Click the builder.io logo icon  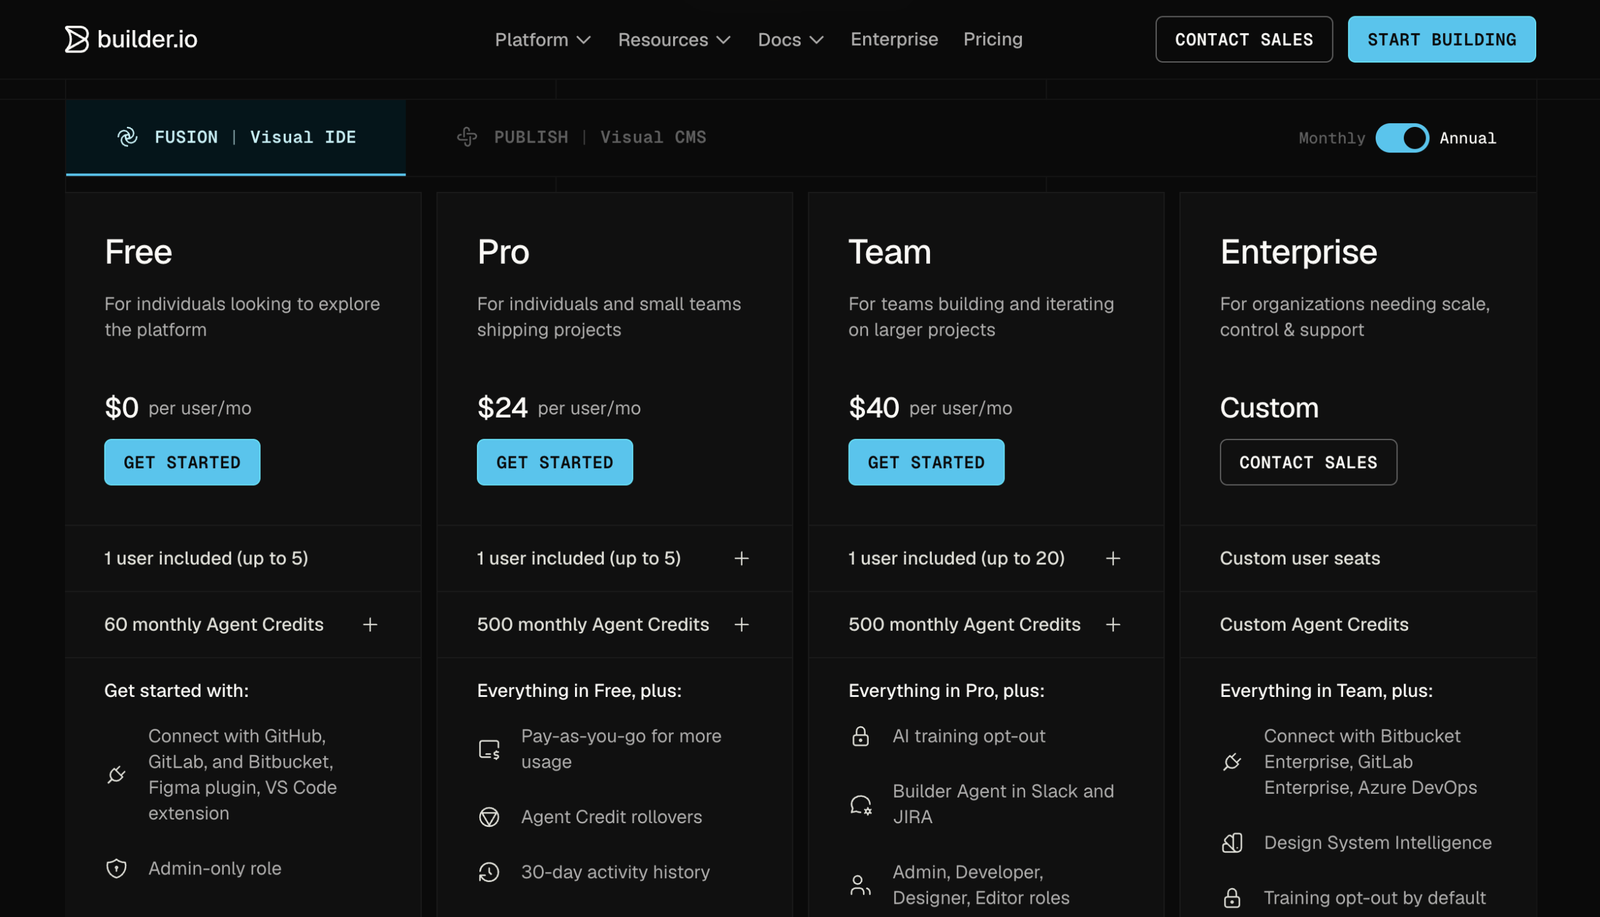tap(77, 39)
